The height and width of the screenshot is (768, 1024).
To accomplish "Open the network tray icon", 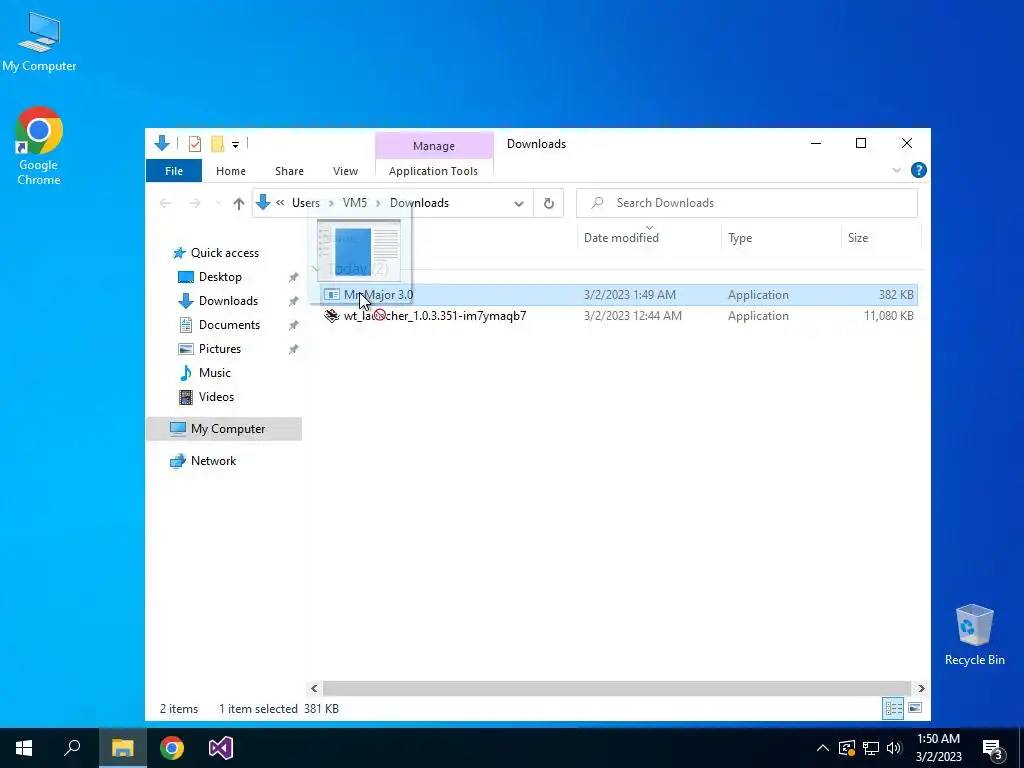I will coord(871,748).
